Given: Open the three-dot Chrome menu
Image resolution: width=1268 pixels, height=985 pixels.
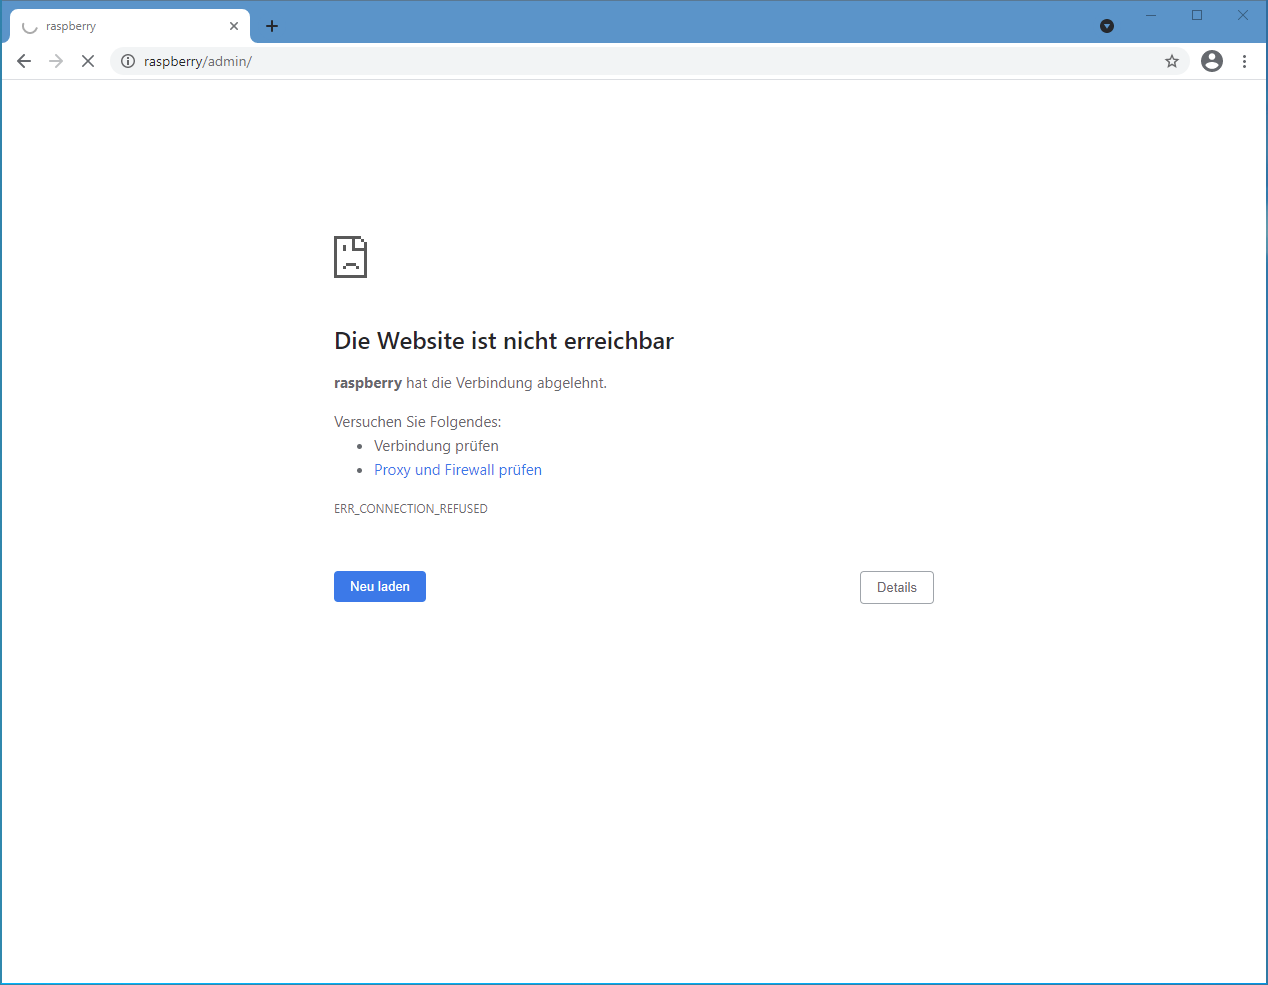Looking at the screenshot, I should pos(1244,61).
